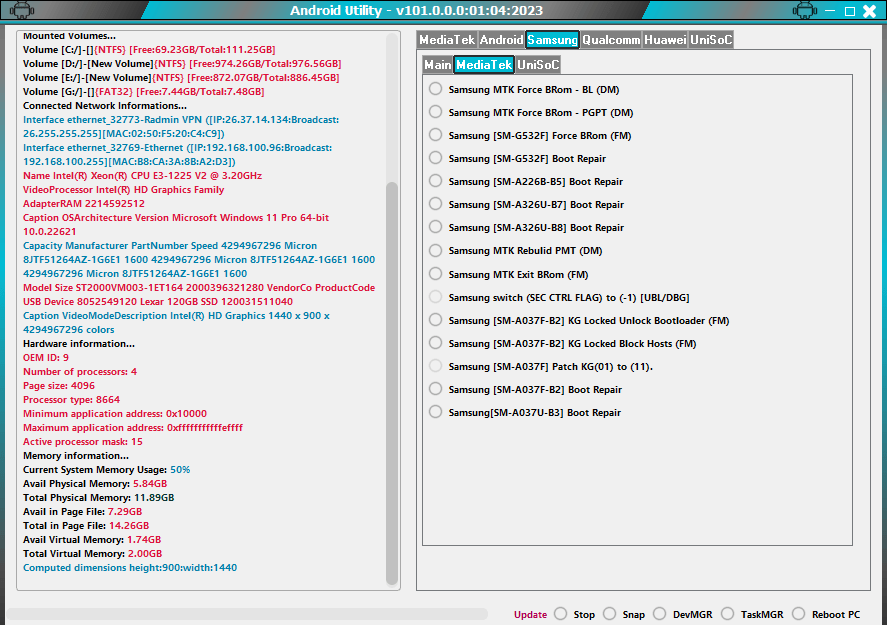Toggle the Snap option

(612, 614)
